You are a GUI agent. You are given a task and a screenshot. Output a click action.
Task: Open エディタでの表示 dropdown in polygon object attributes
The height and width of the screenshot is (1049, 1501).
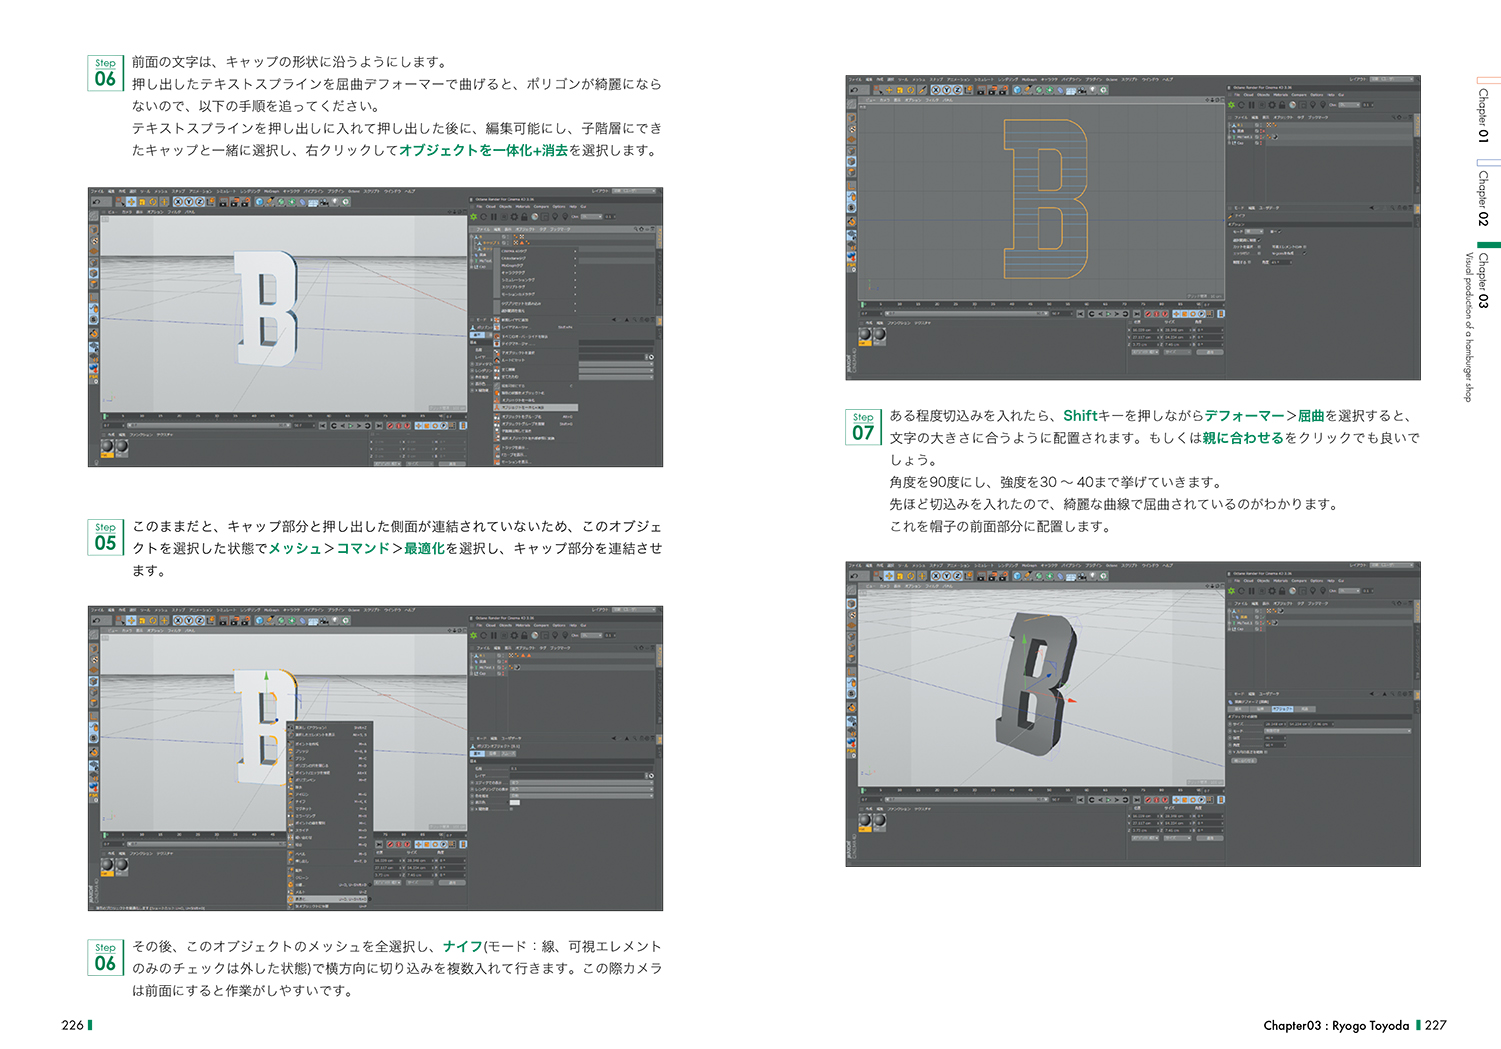[580, 781]
